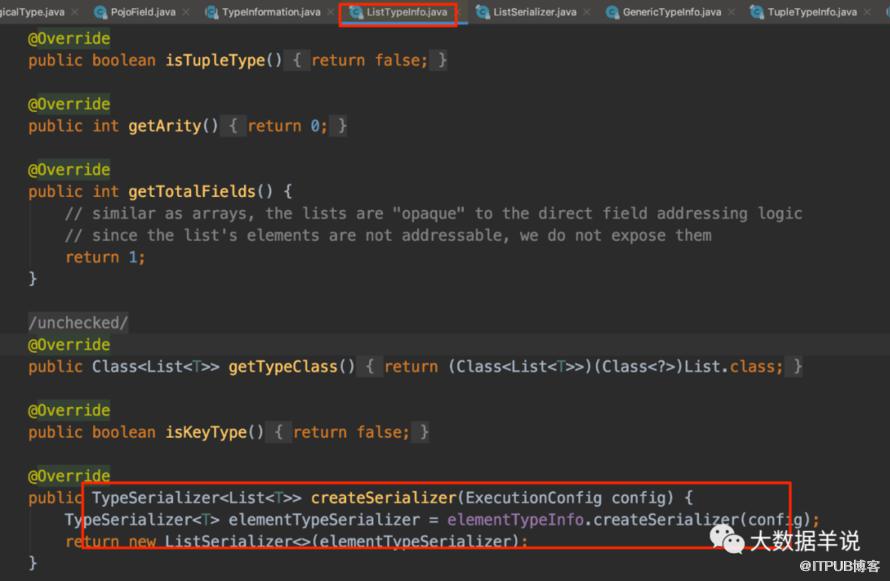Click @Override annotation above isKeyType
Image resolution: width=890 pixels, height=581 pixels.
click(x=69, y=410)
